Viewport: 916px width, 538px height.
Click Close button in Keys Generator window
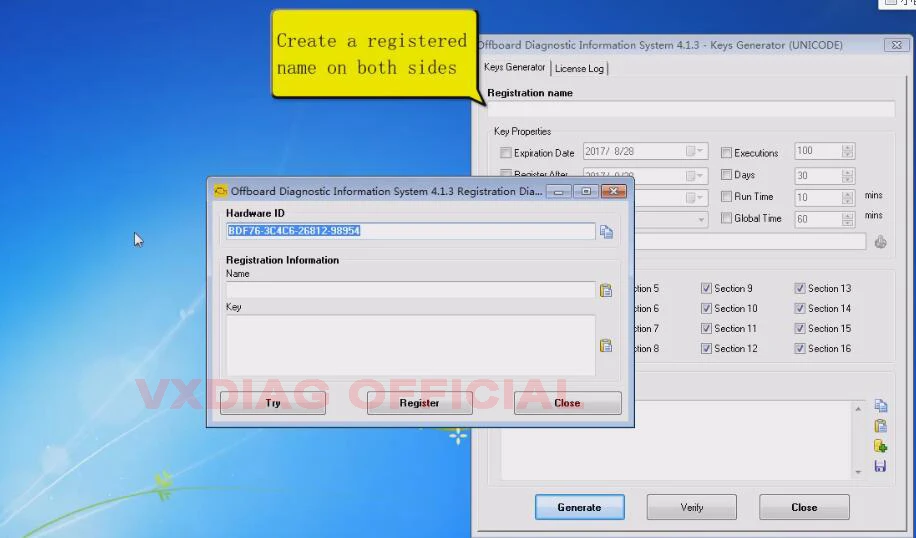point(804,507)
